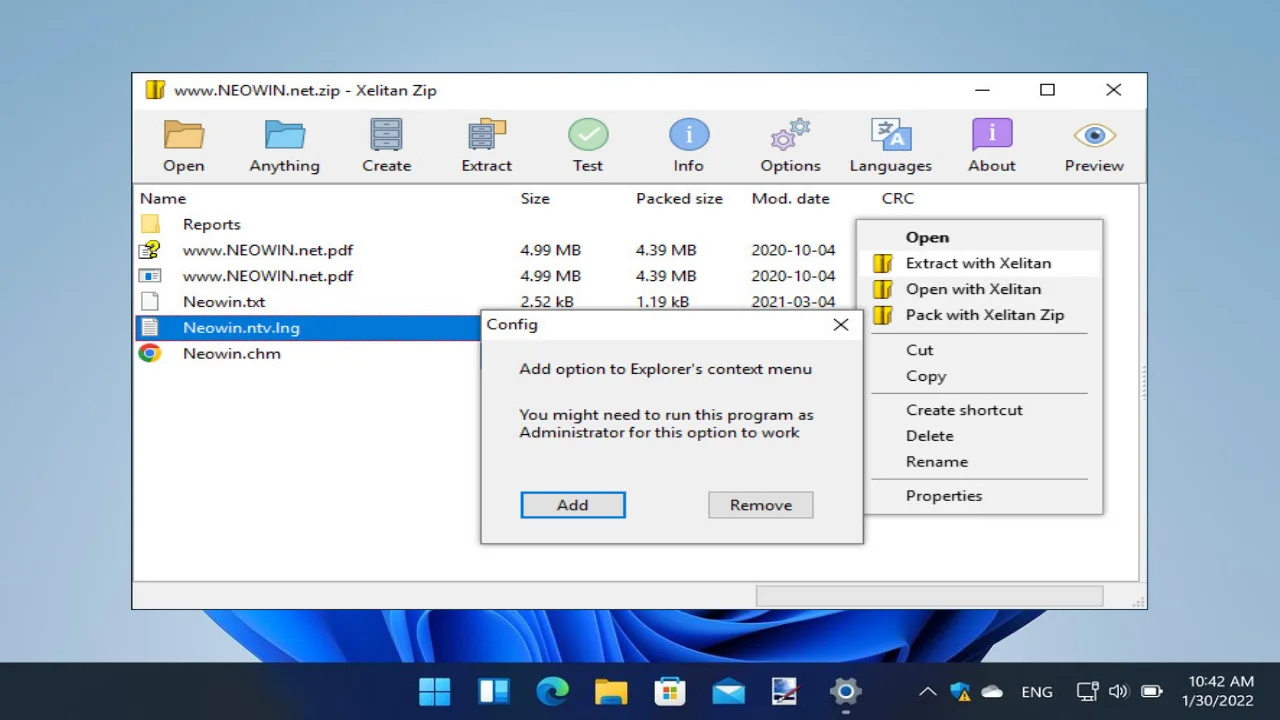
Task: Click the Widgets taskbar icon
Action: 493,691
